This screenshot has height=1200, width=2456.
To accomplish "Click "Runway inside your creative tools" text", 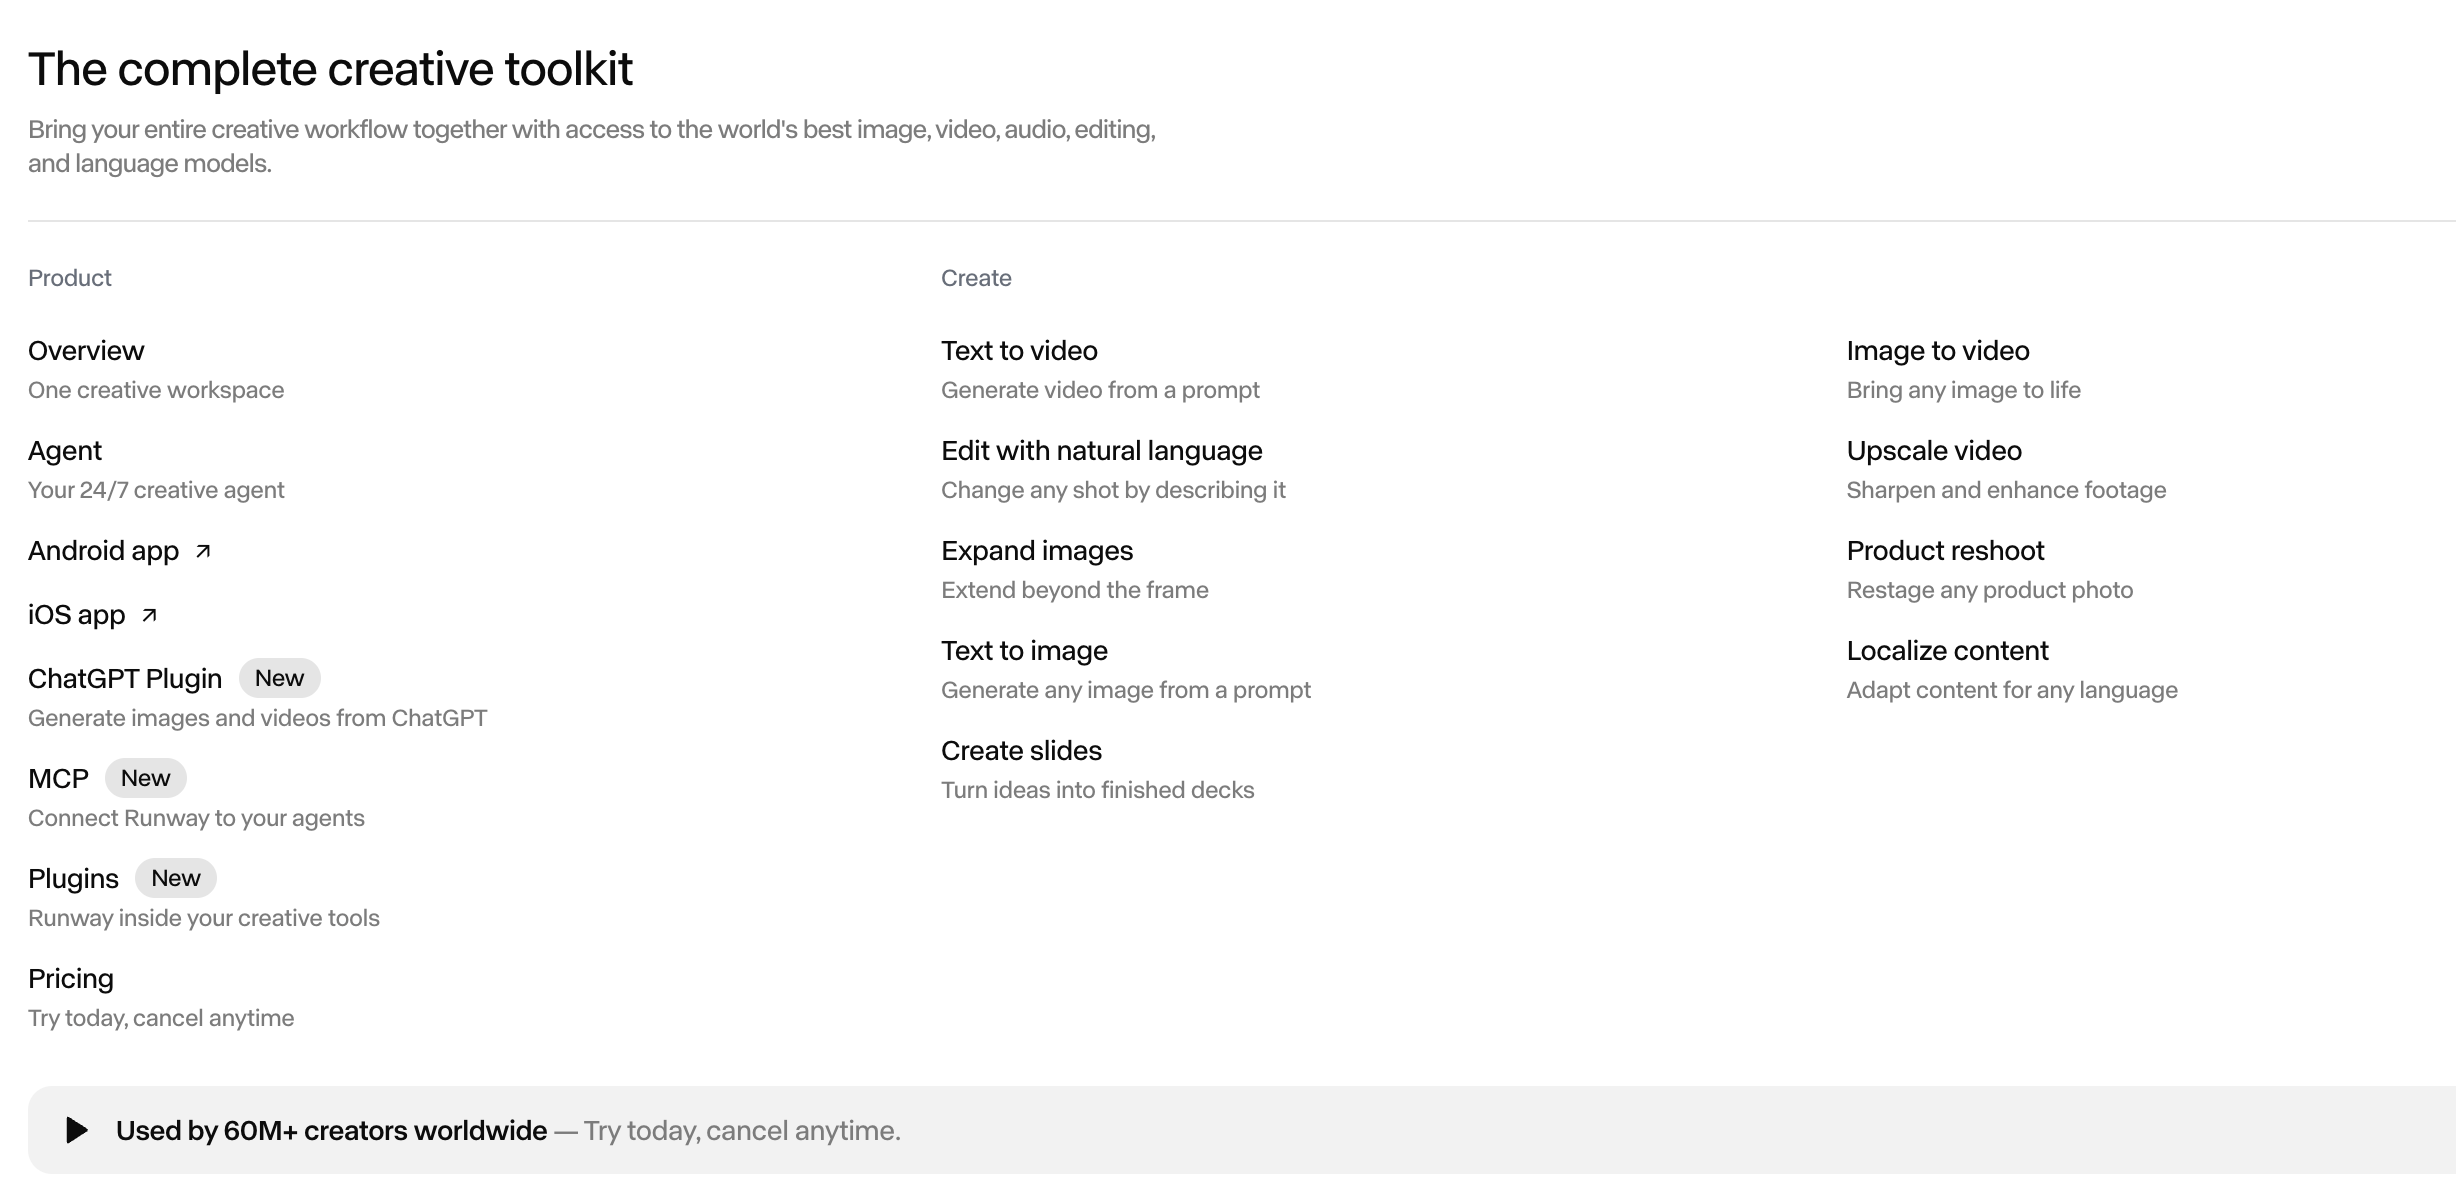I will (x=204, y=918).
